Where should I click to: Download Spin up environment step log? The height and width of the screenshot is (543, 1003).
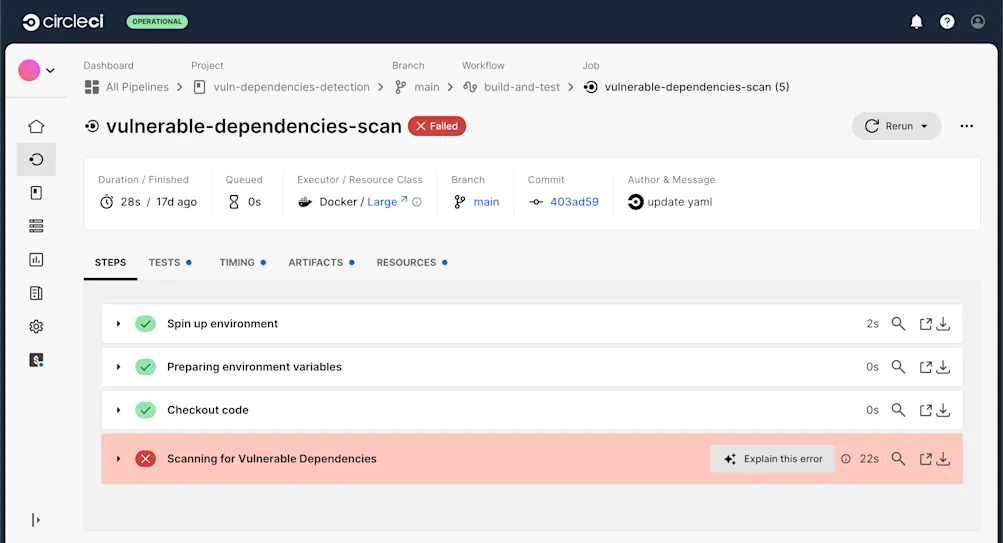(944, 324)
